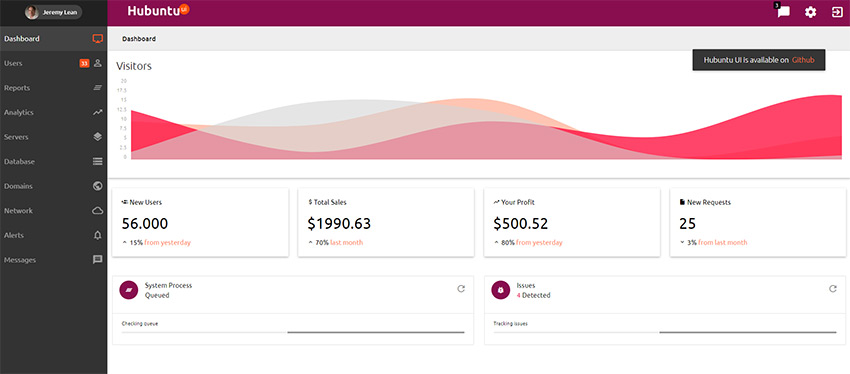This screenshot has width=850, height=374.
Task: Open the messages chat icon in header
Action: pyautogui.click(x=783, y=12)
